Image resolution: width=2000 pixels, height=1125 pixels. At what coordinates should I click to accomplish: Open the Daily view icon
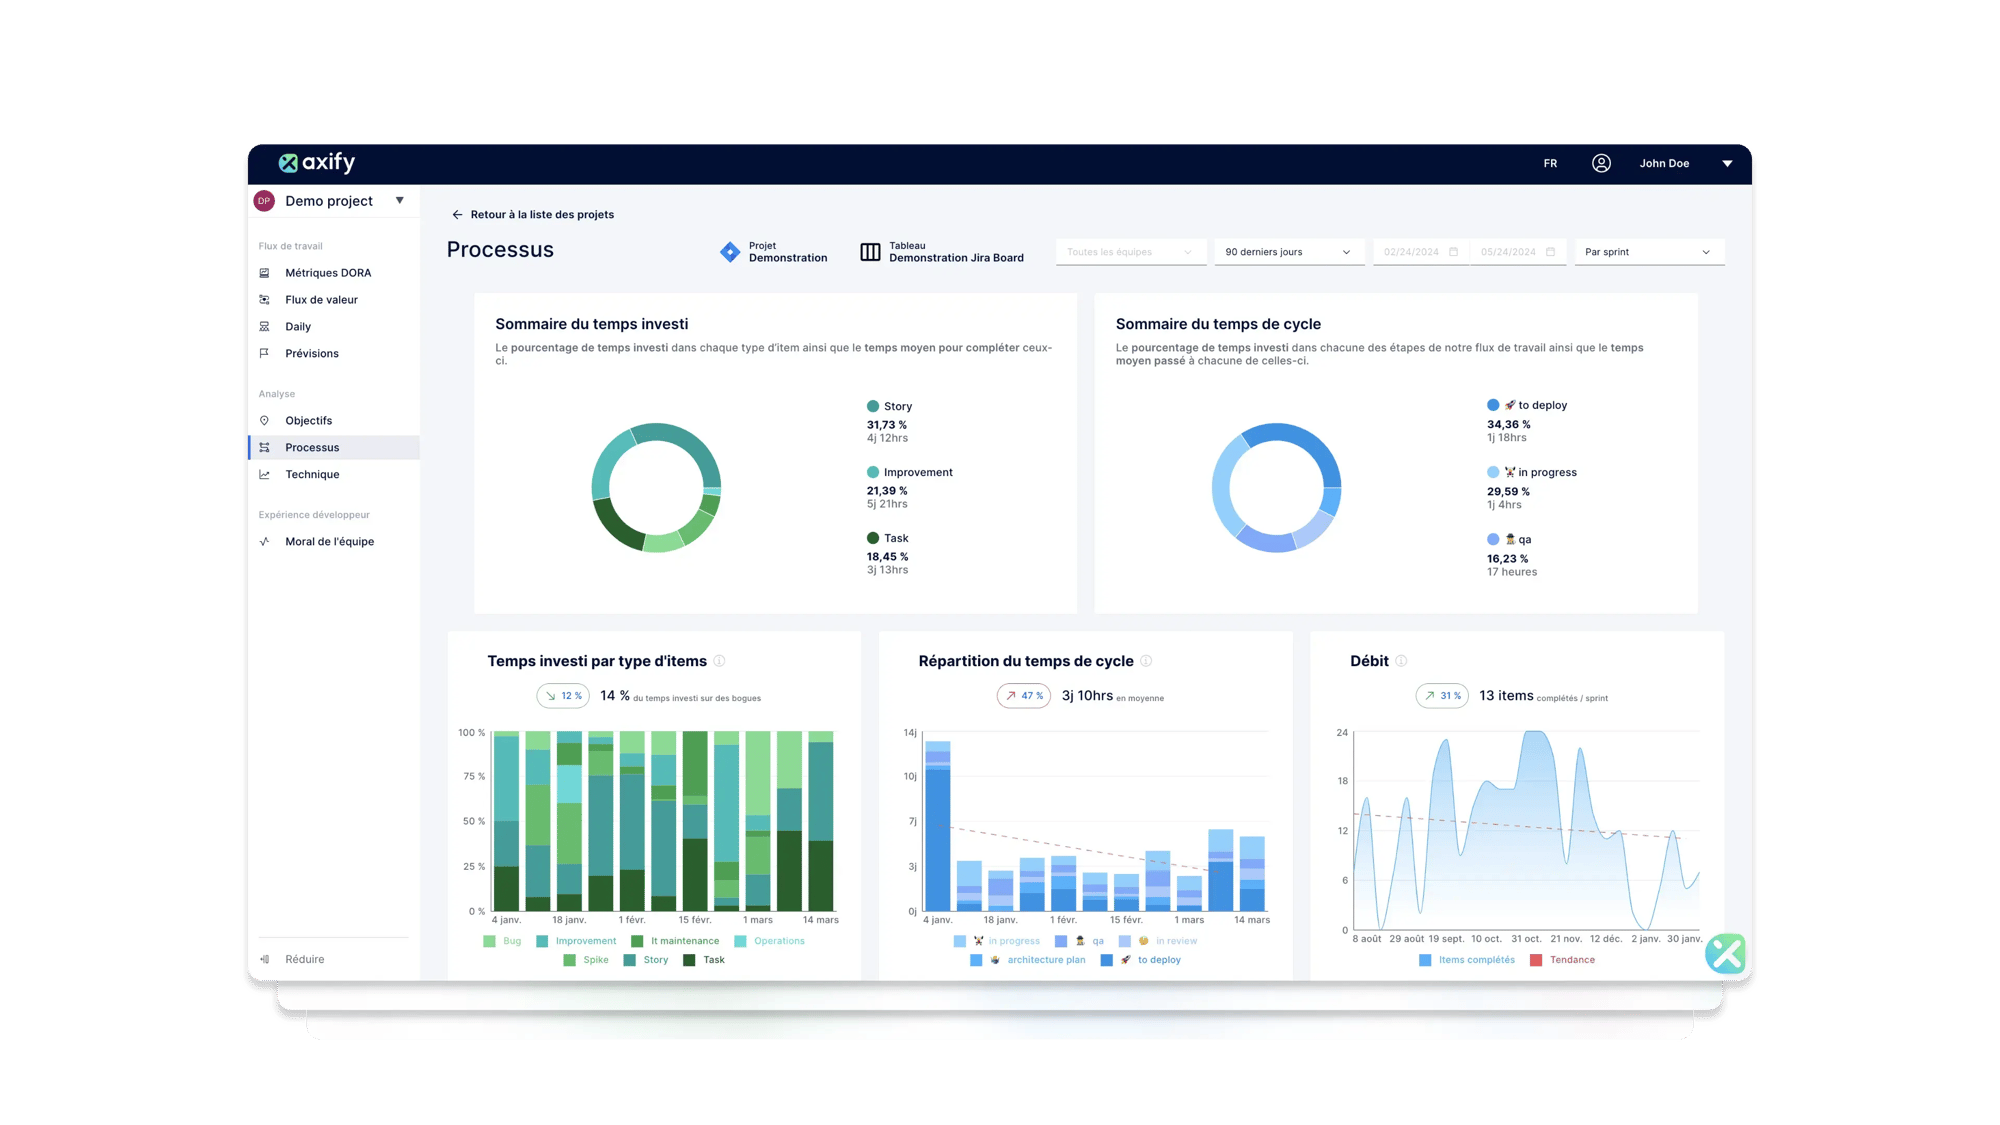[x=264, y=326]
